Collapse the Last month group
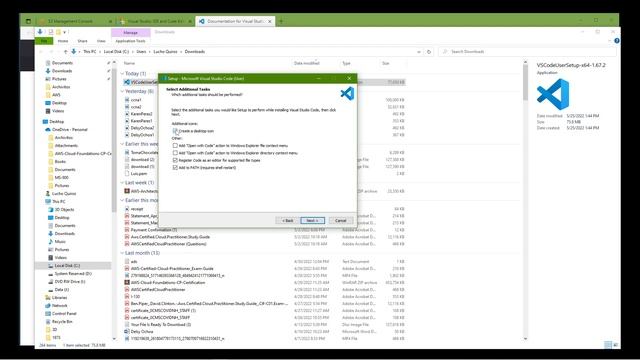Image resolution: width=640 pixels, height=360 pixels. click(x=122, y=253)
